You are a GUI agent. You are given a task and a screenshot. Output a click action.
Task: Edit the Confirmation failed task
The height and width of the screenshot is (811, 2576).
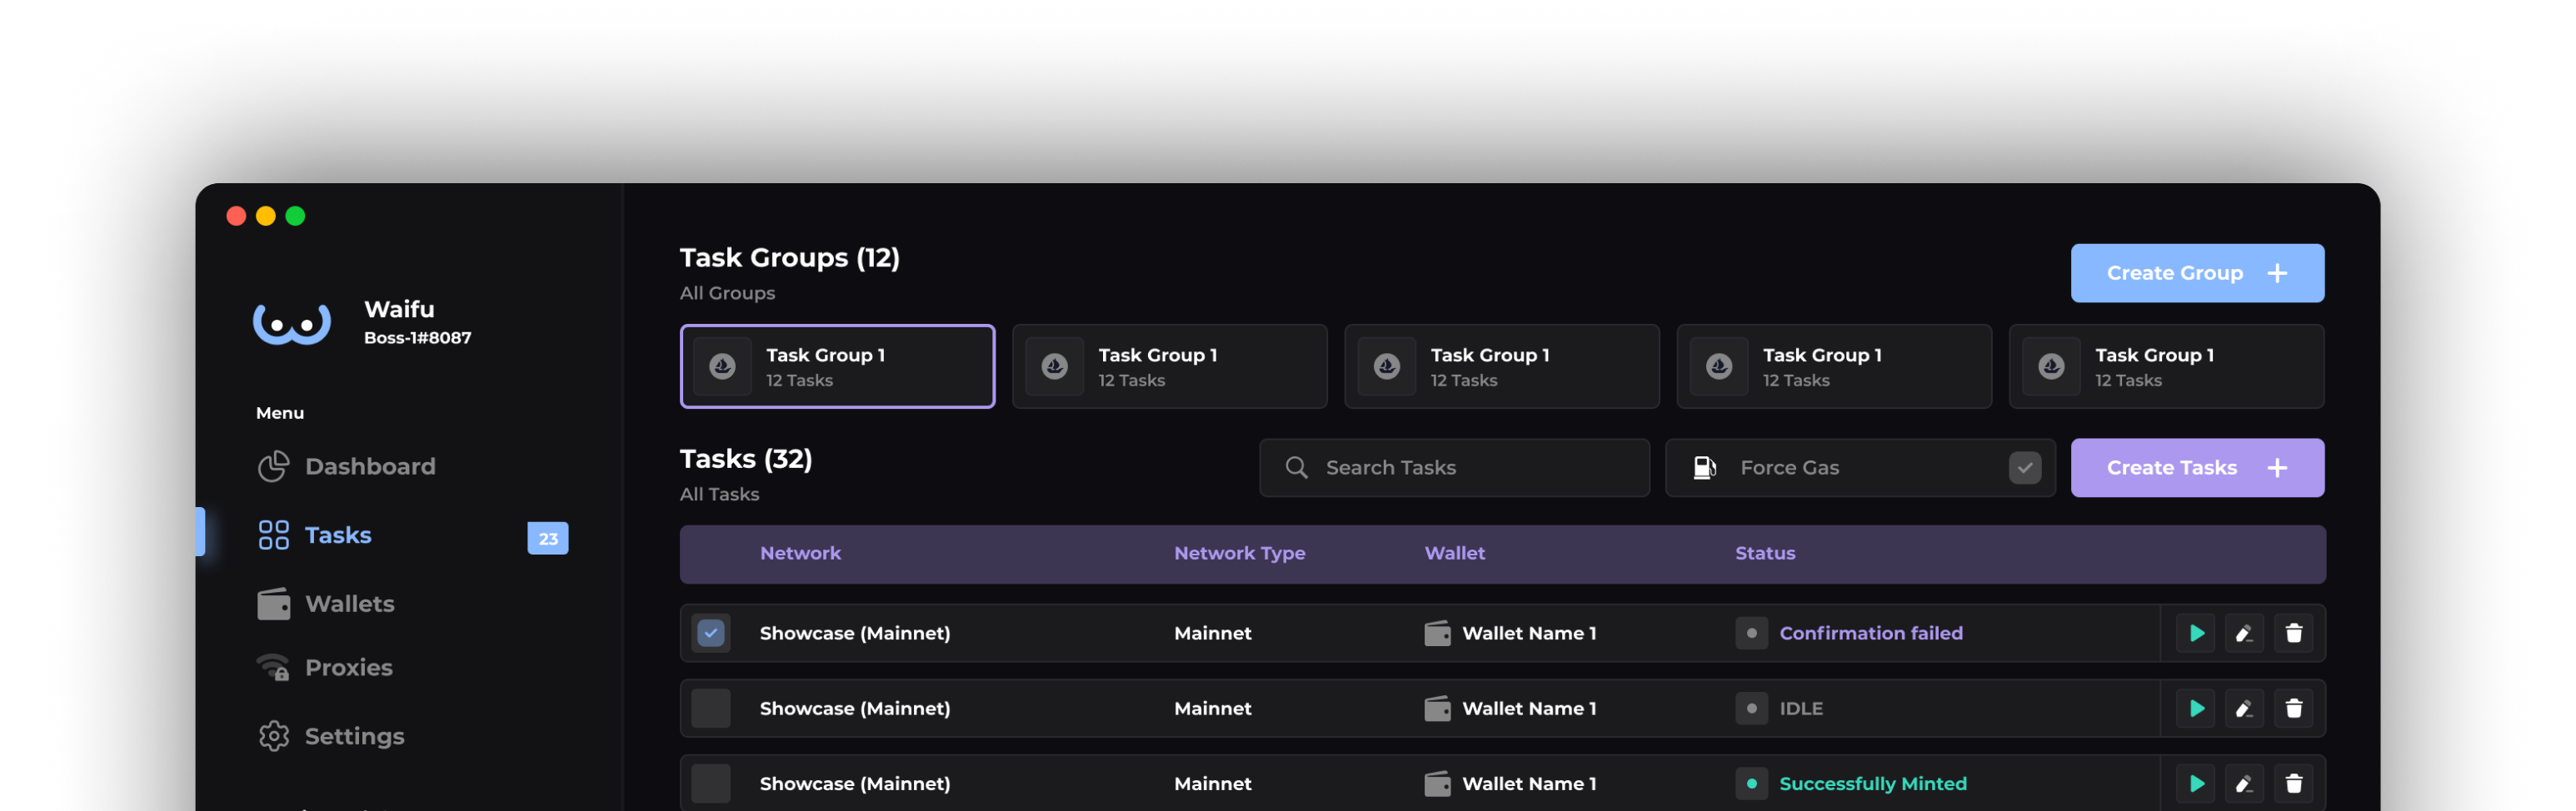[x=2244, y=633]
